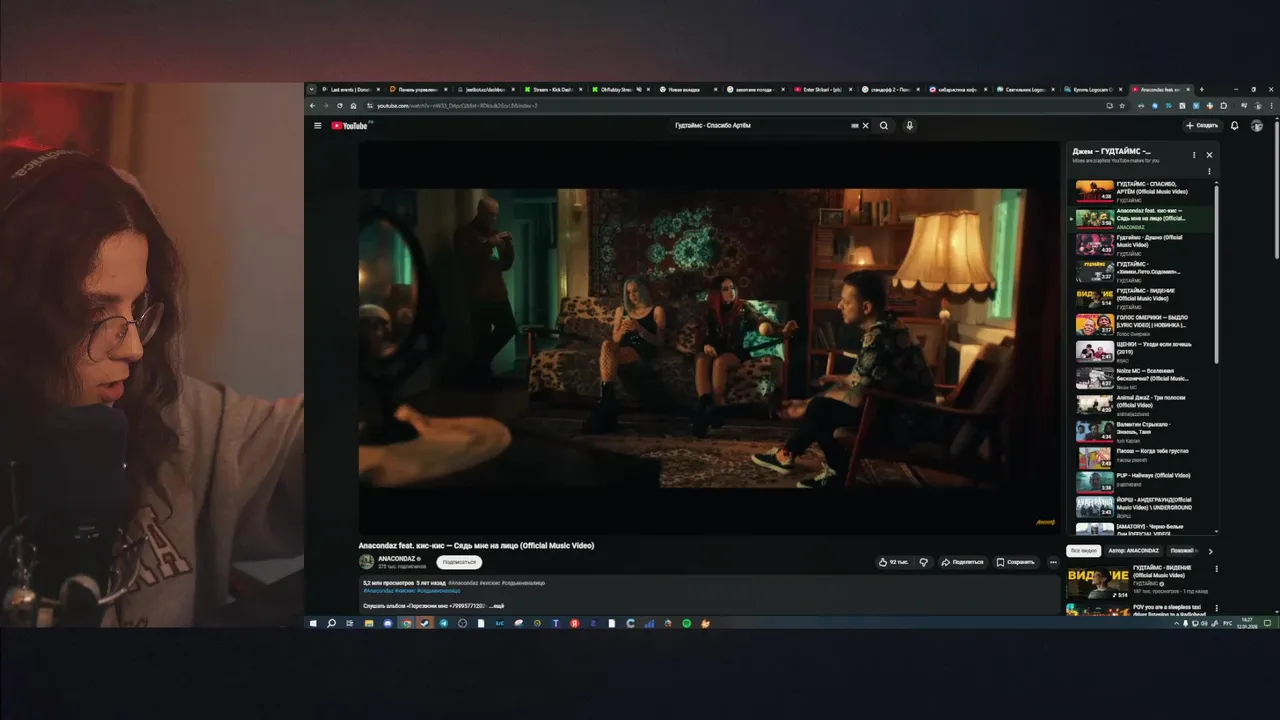Viewport: 1280px width, 720px height.
Task: Go to the YouTube home logo
Action: point(351,126)
